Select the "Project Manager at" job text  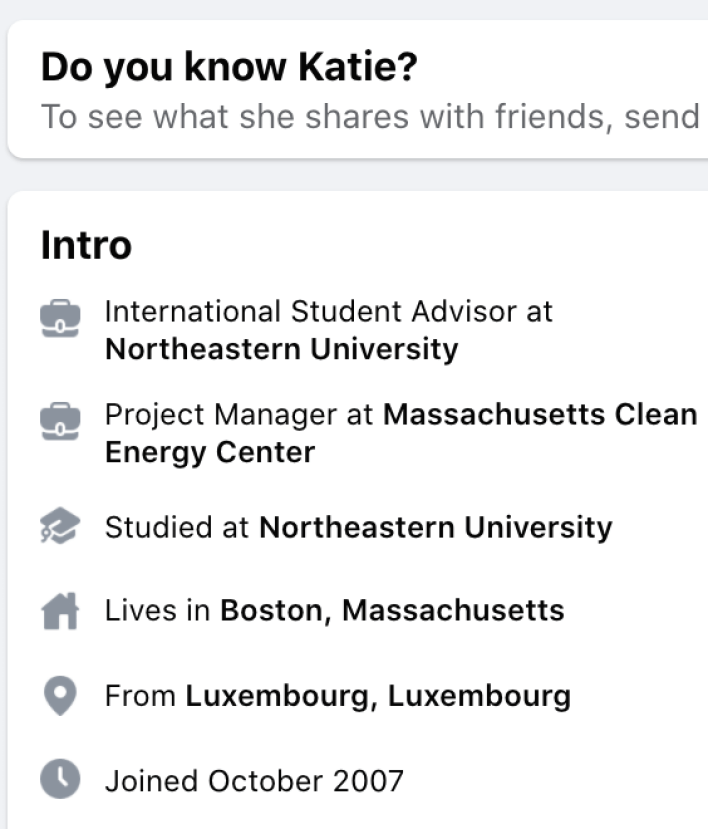click(238, 414)
